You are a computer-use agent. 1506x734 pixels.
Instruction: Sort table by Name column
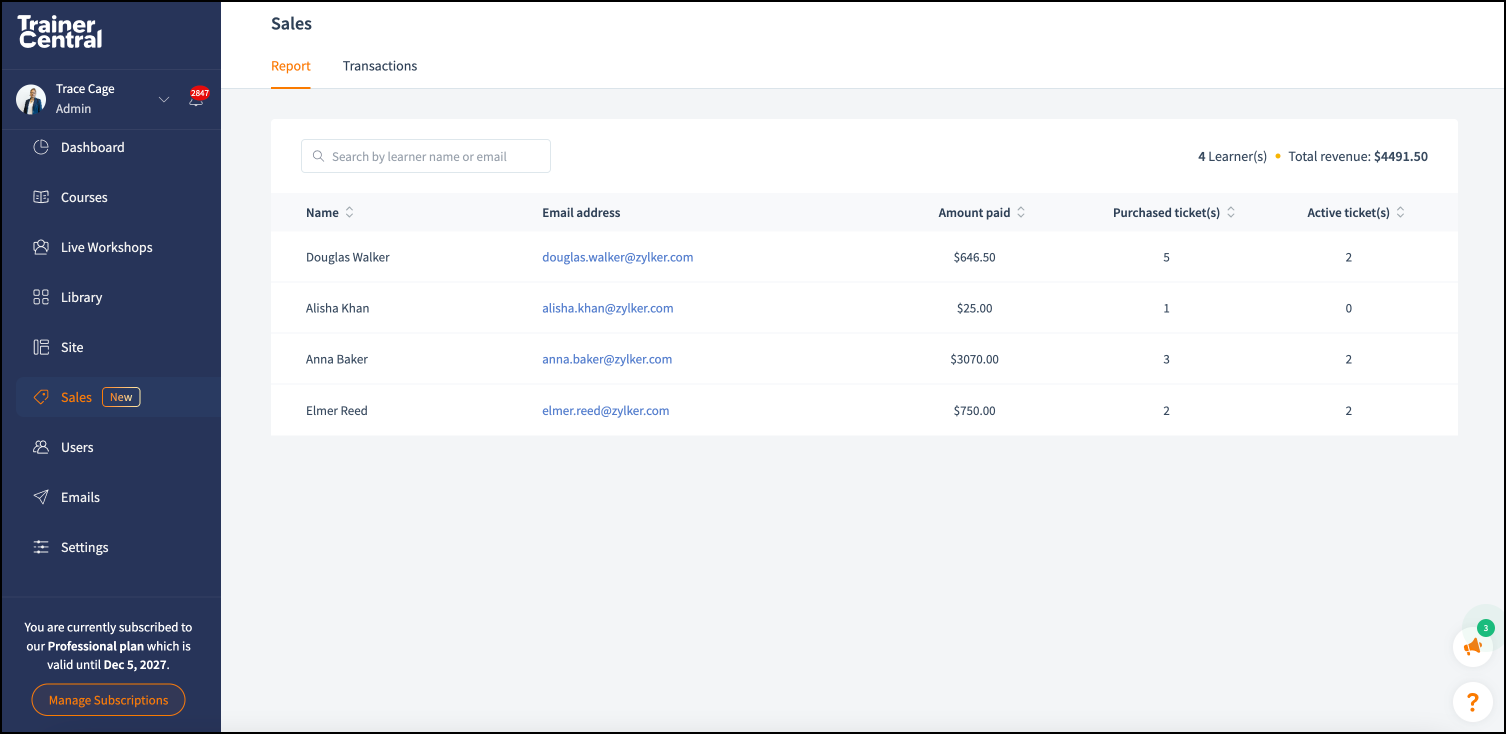(x=349, y=213)
